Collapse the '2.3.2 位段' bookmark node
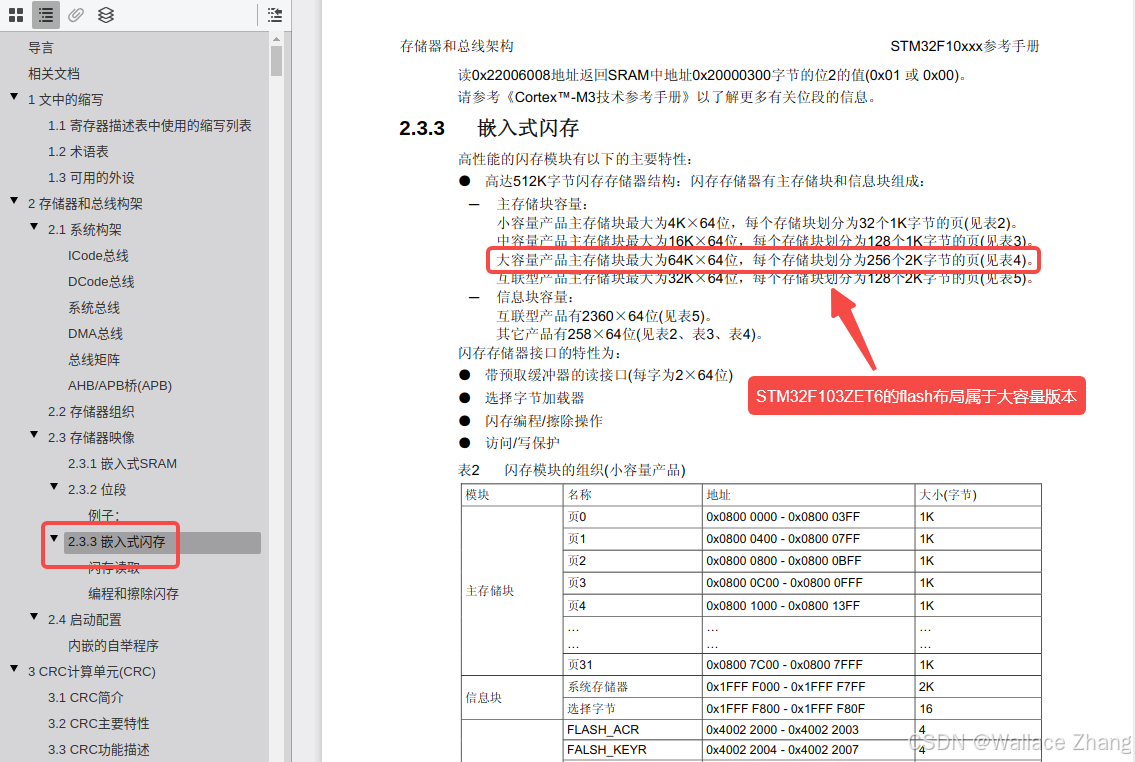Viewport: 1135px width, 762px height. [x=54, y=486]
